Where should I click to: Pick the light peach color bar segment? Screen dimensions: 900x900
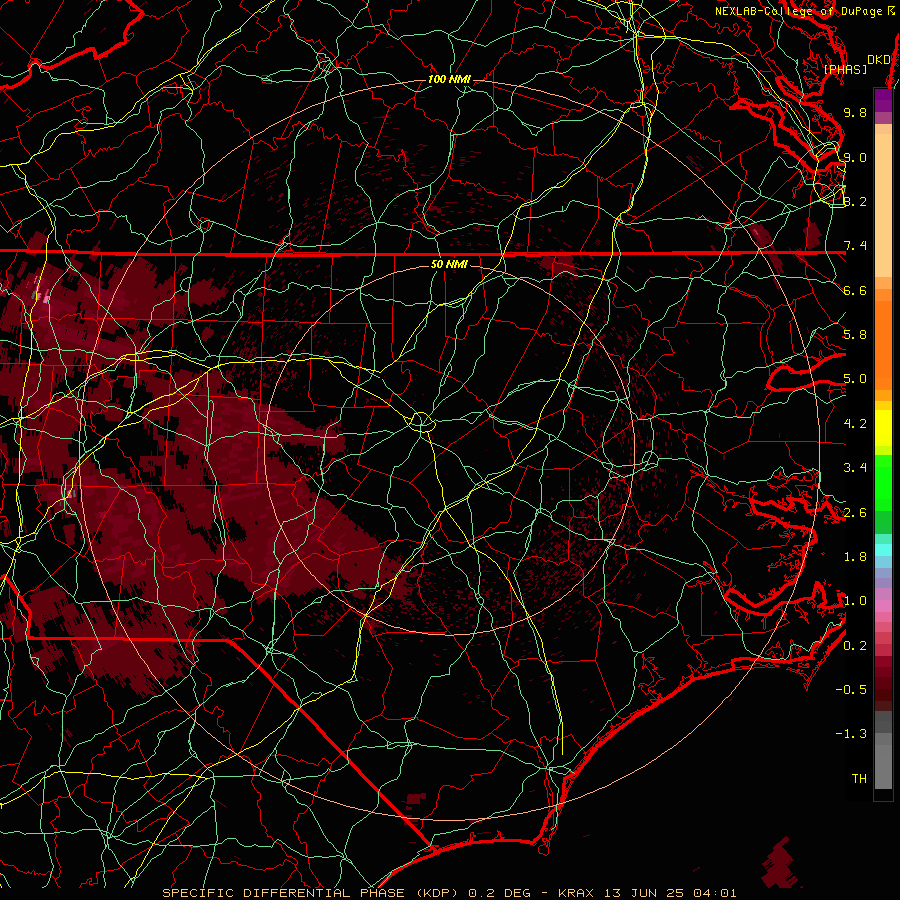(883, 207)
